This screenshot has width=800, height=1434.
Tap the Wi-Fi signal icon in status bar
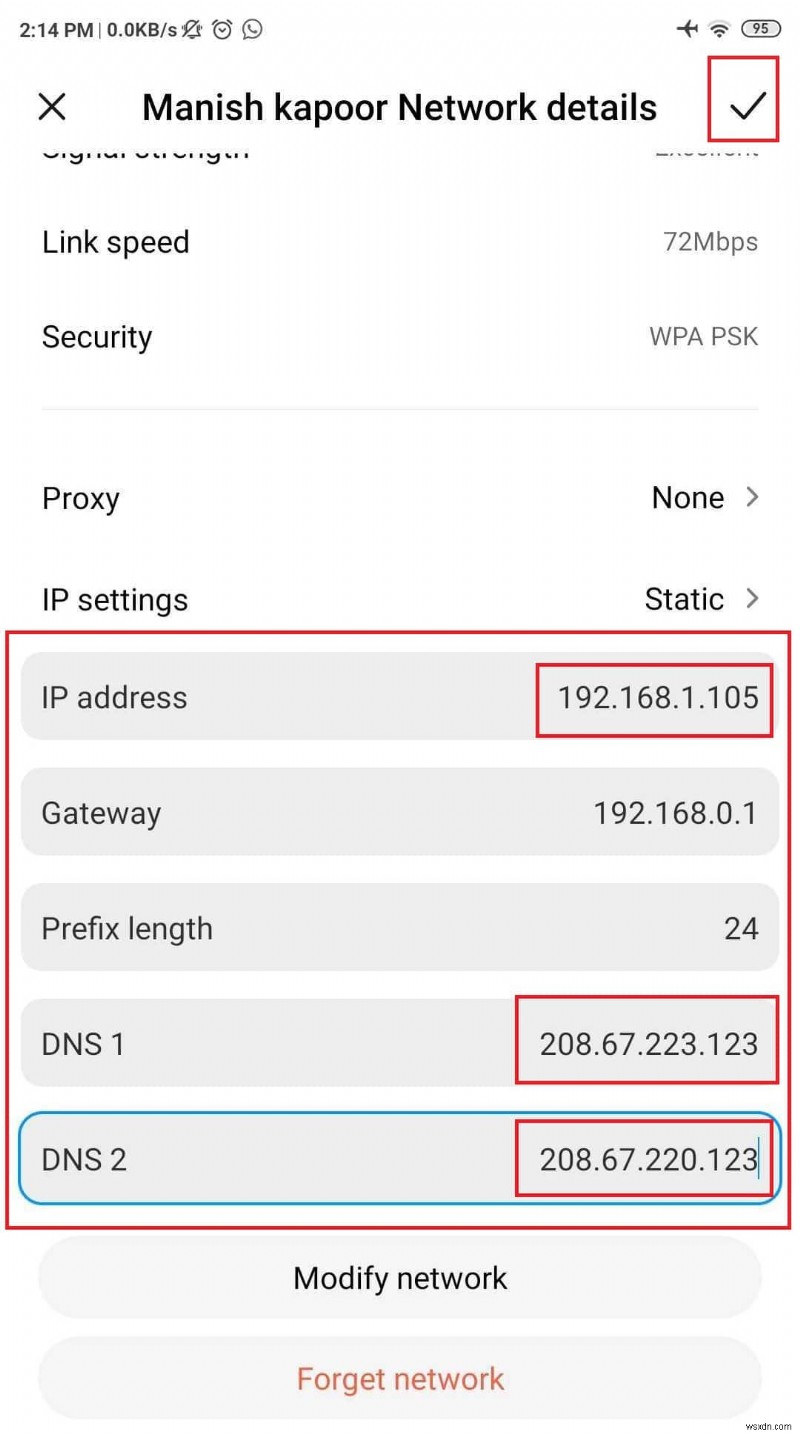click(x=722, y=30)
